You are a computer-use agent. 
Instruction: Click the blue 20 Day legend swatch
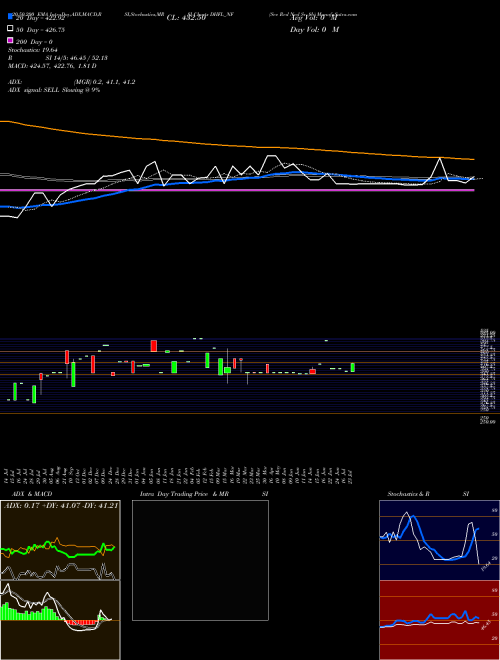point(10,17)
